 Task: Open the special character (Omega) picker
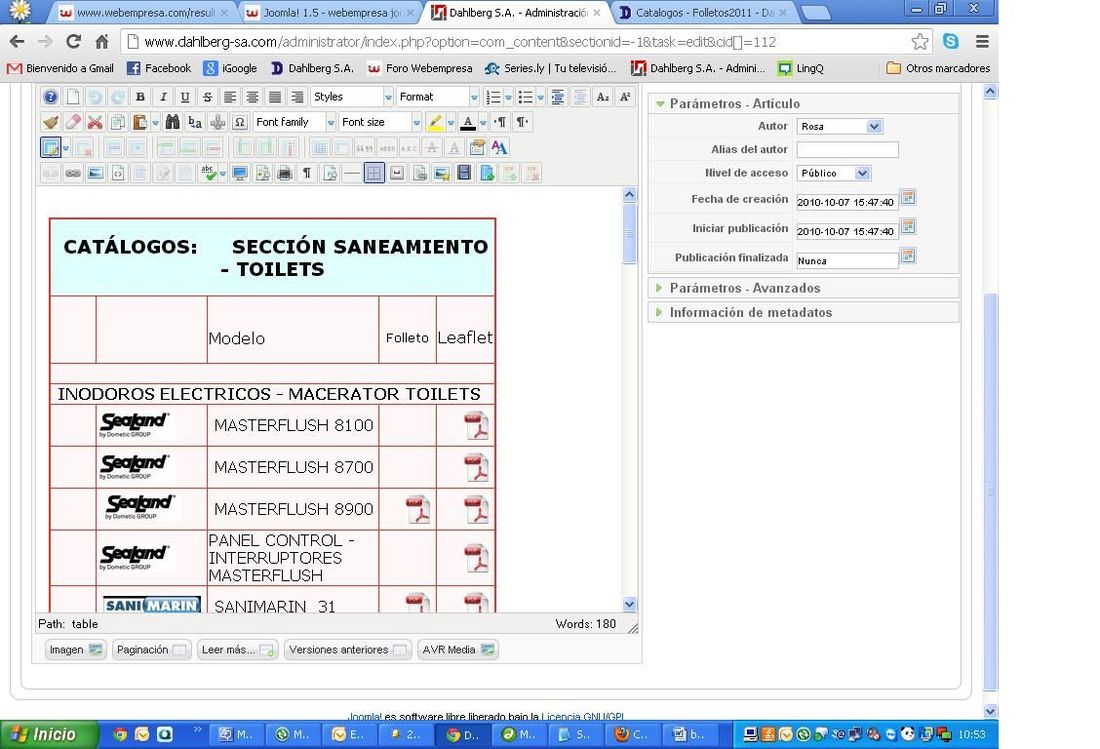(240, 122)
